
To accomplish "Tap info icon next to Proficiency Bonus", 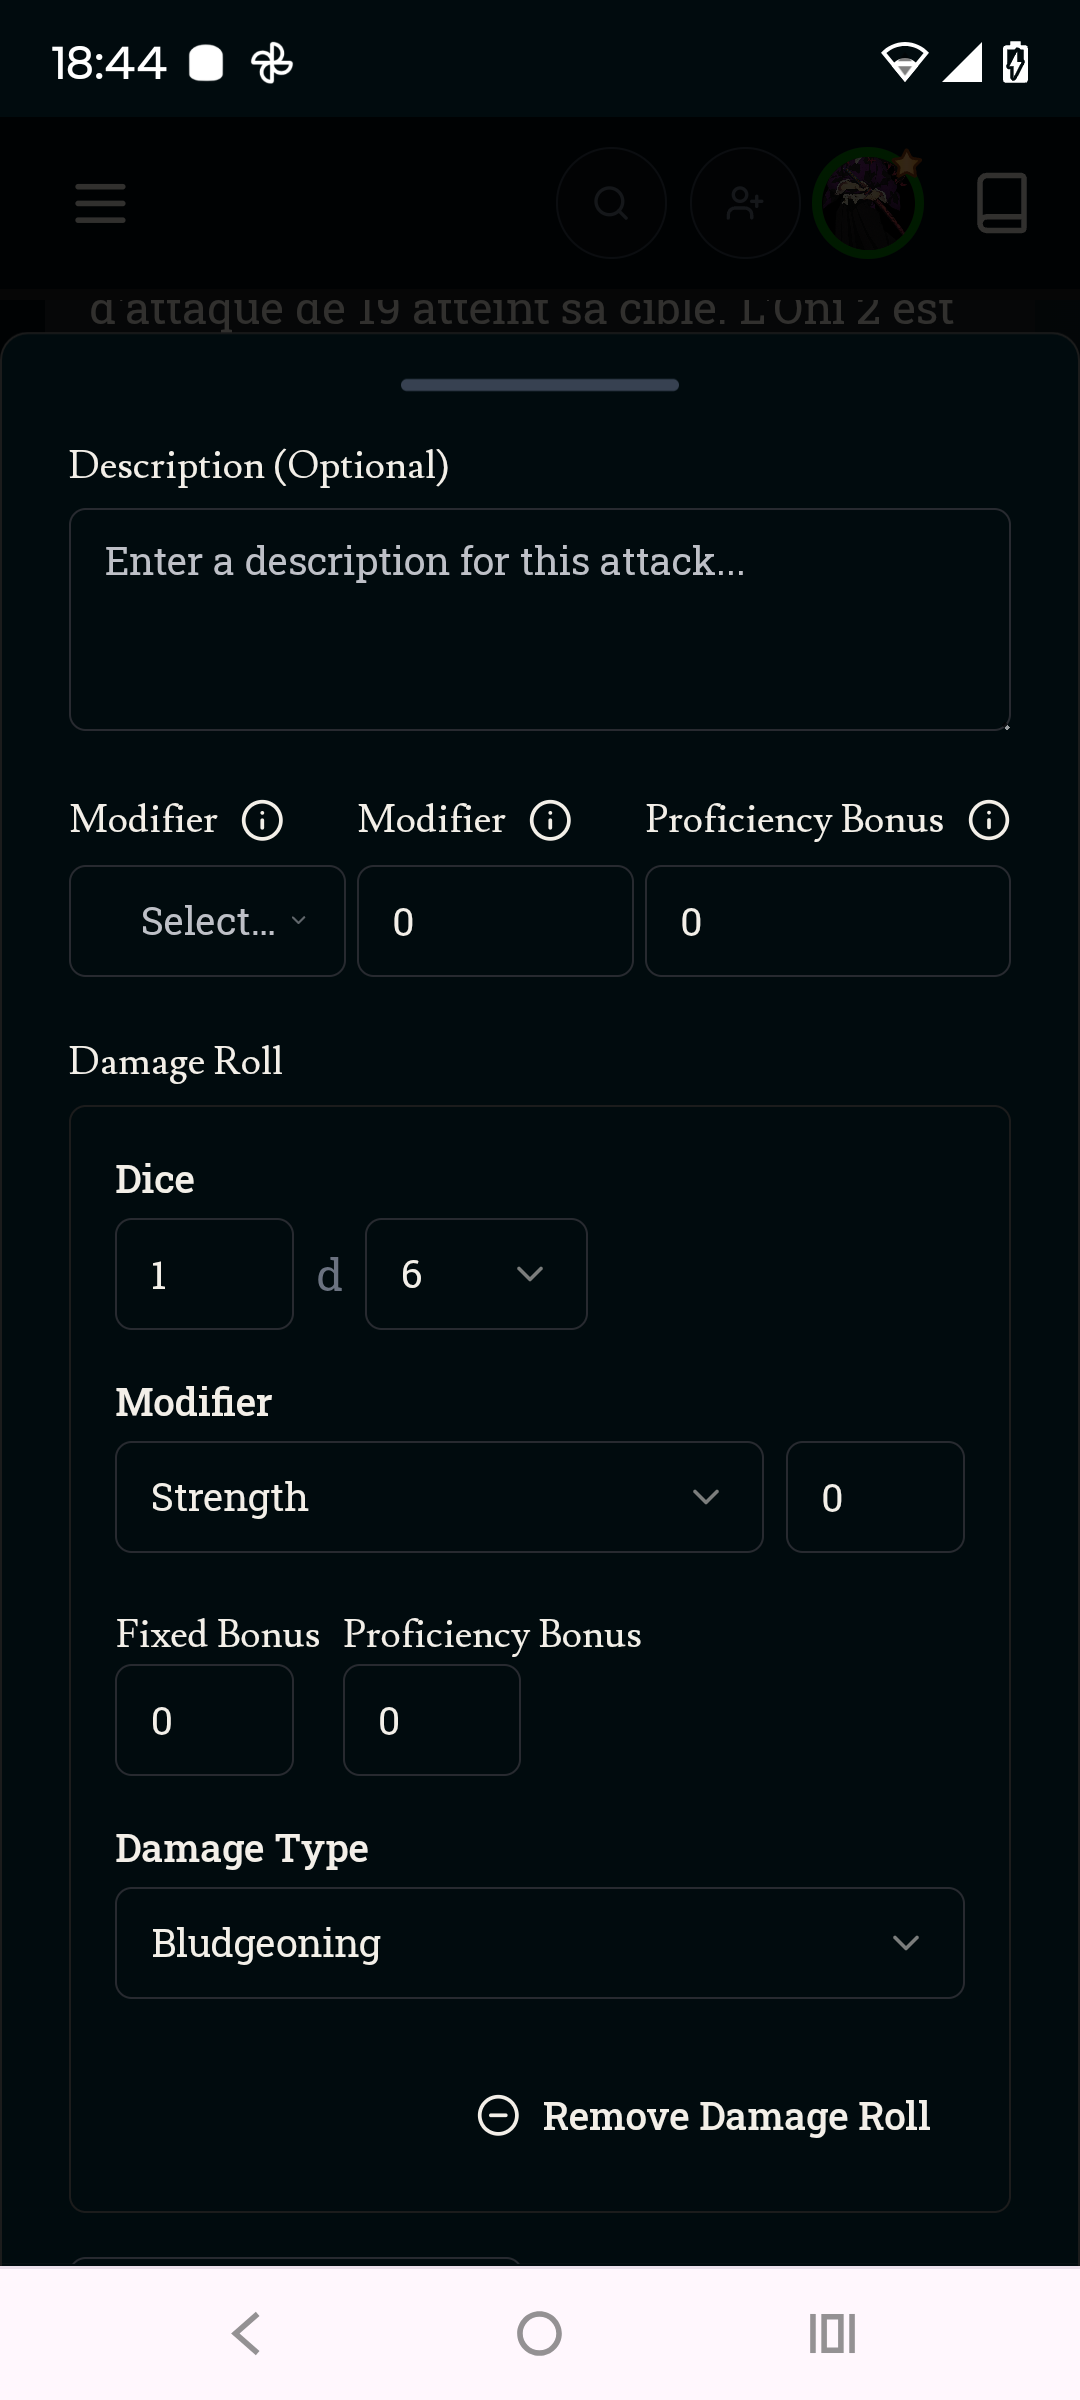I will (989, 821).
